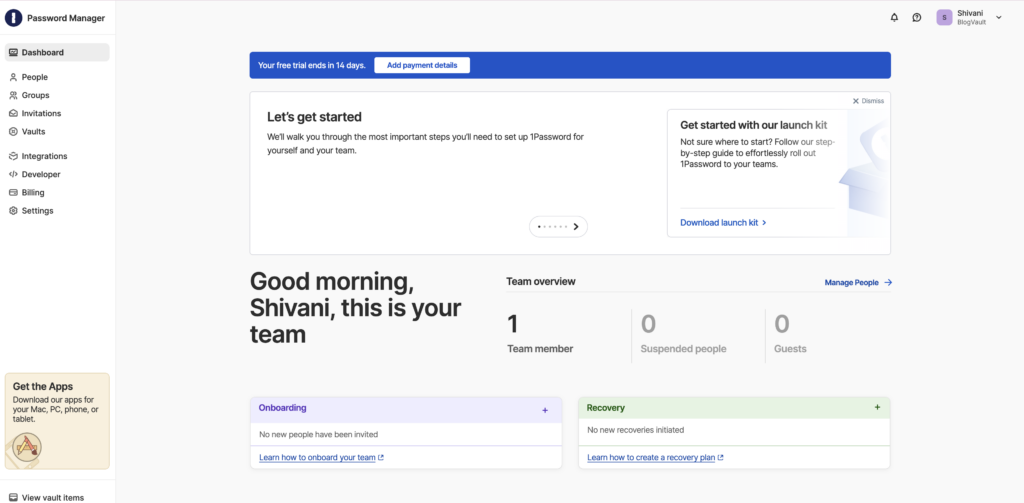Click the Password Manager title text
This screenshot has height=503, width=1024.
pyautogui.click(x=66, y=18)
